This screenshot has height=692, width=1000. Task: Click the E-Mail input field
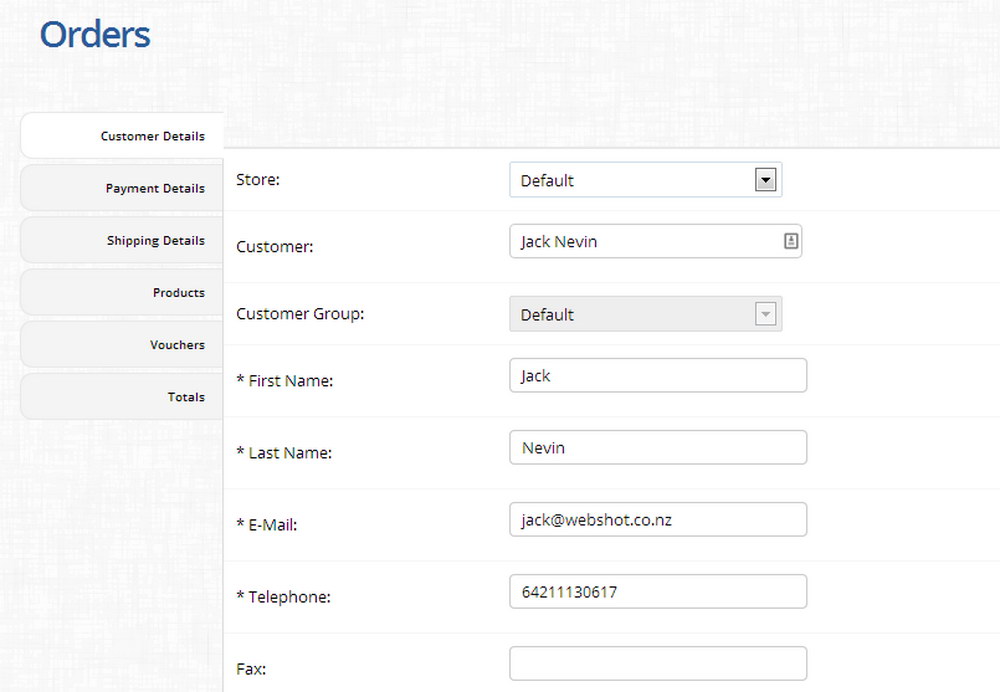coord(658,520)
